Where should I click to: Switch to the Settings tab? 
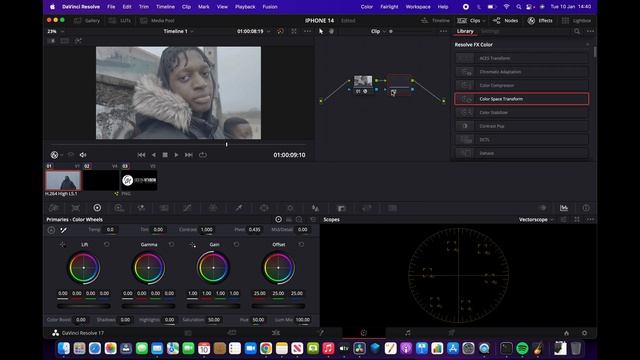pyautogui.click(x=490, y=31)
